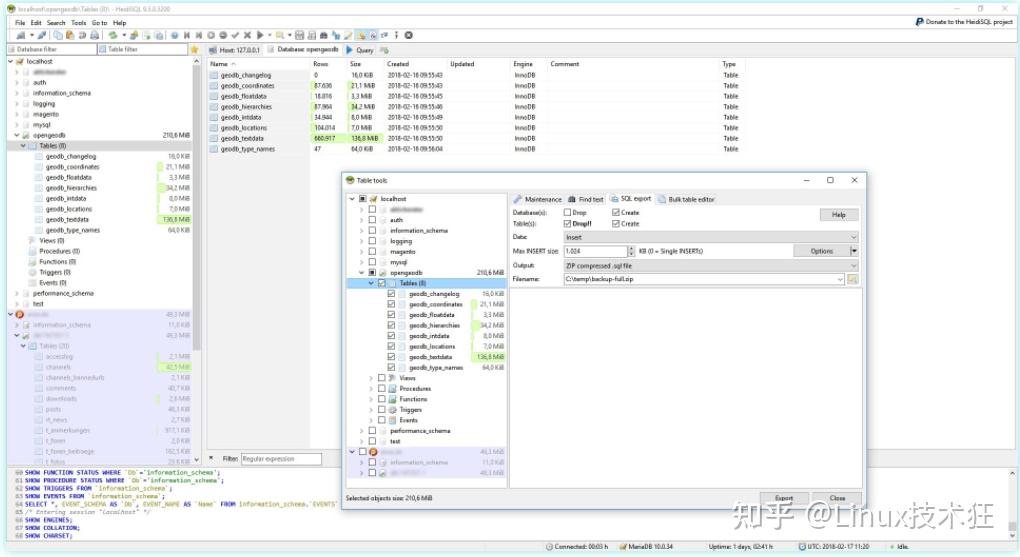This screenshot has height=557, width=1020.
Task: Switch to Maintenance tab in Table tools
Action: (537, 199)
